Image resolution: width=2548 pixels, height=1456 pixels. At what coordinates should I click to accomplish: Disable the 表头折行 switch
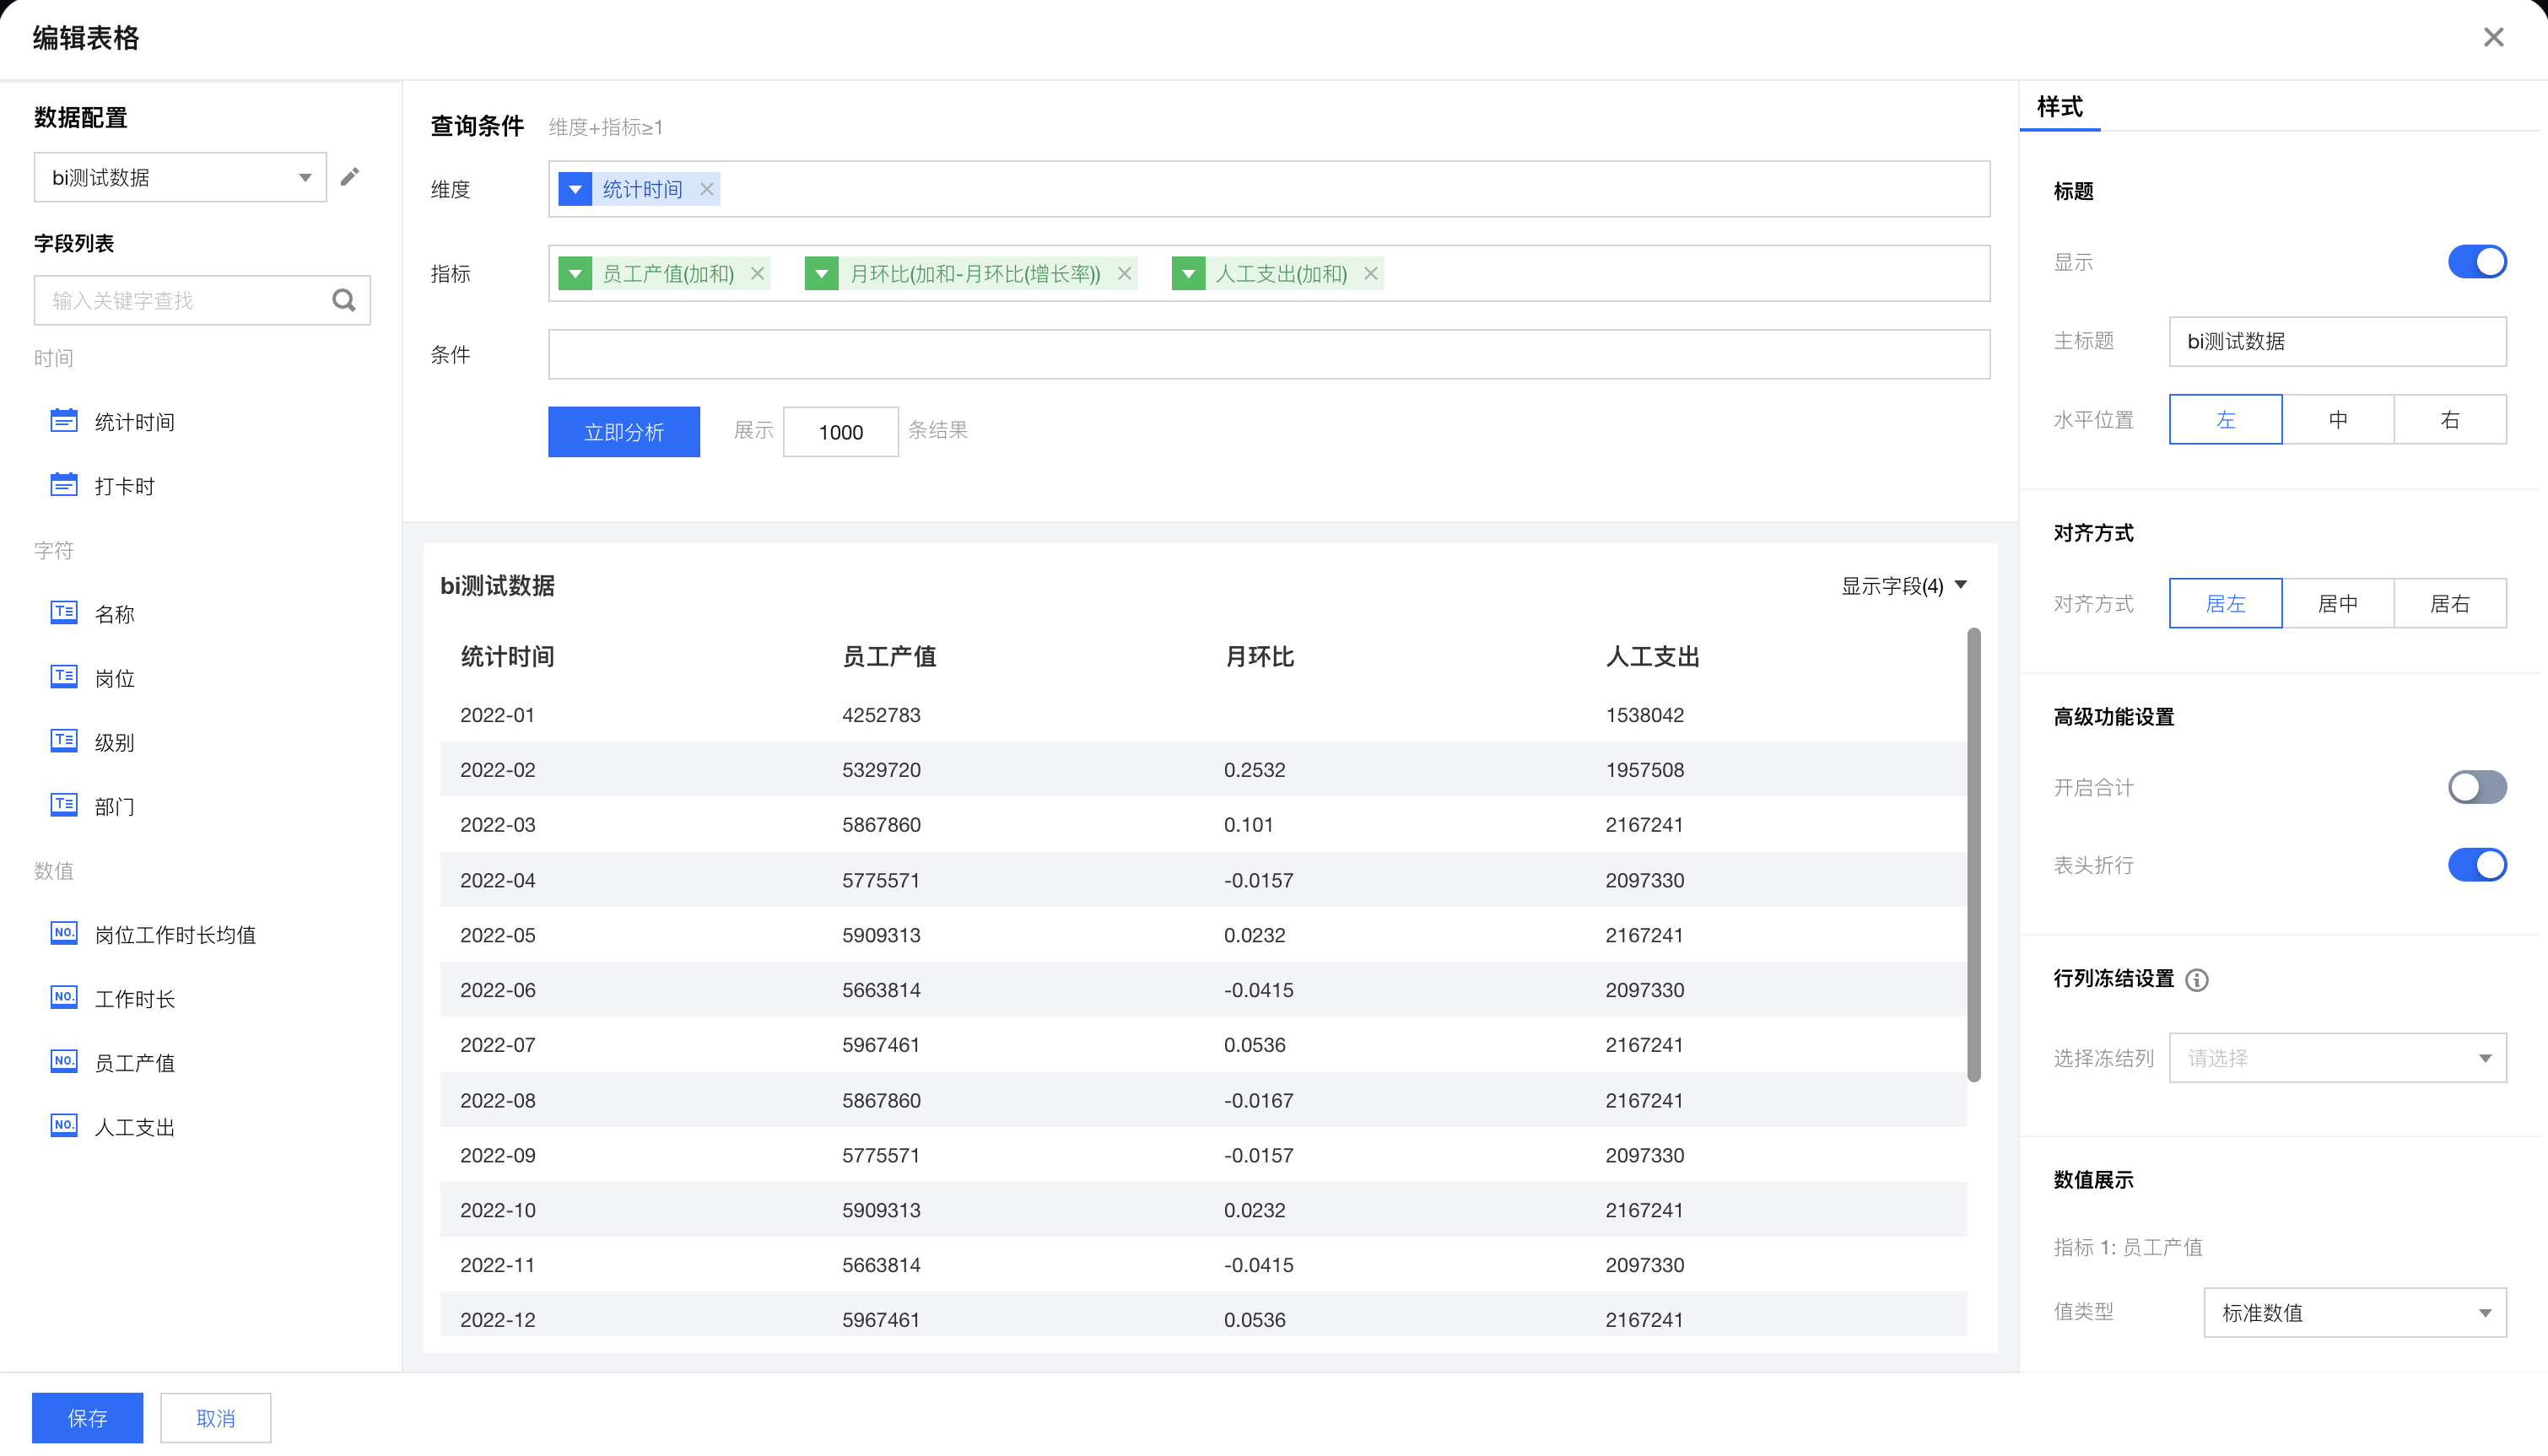point(2476,864)
